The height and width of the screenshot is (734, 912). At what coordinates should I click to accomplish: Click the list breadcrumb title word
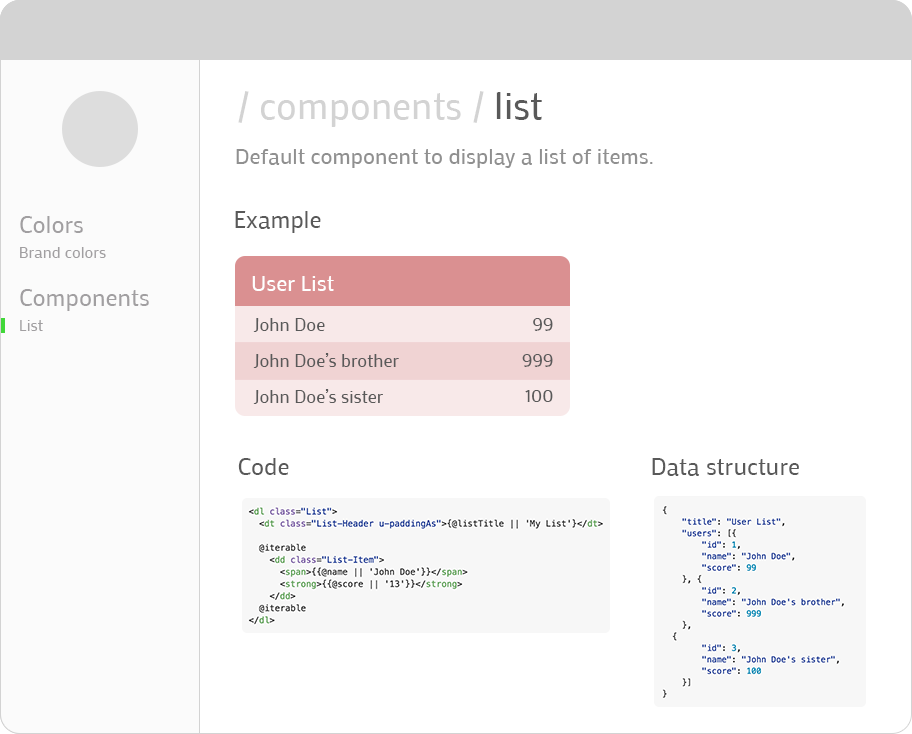point(518,107)
